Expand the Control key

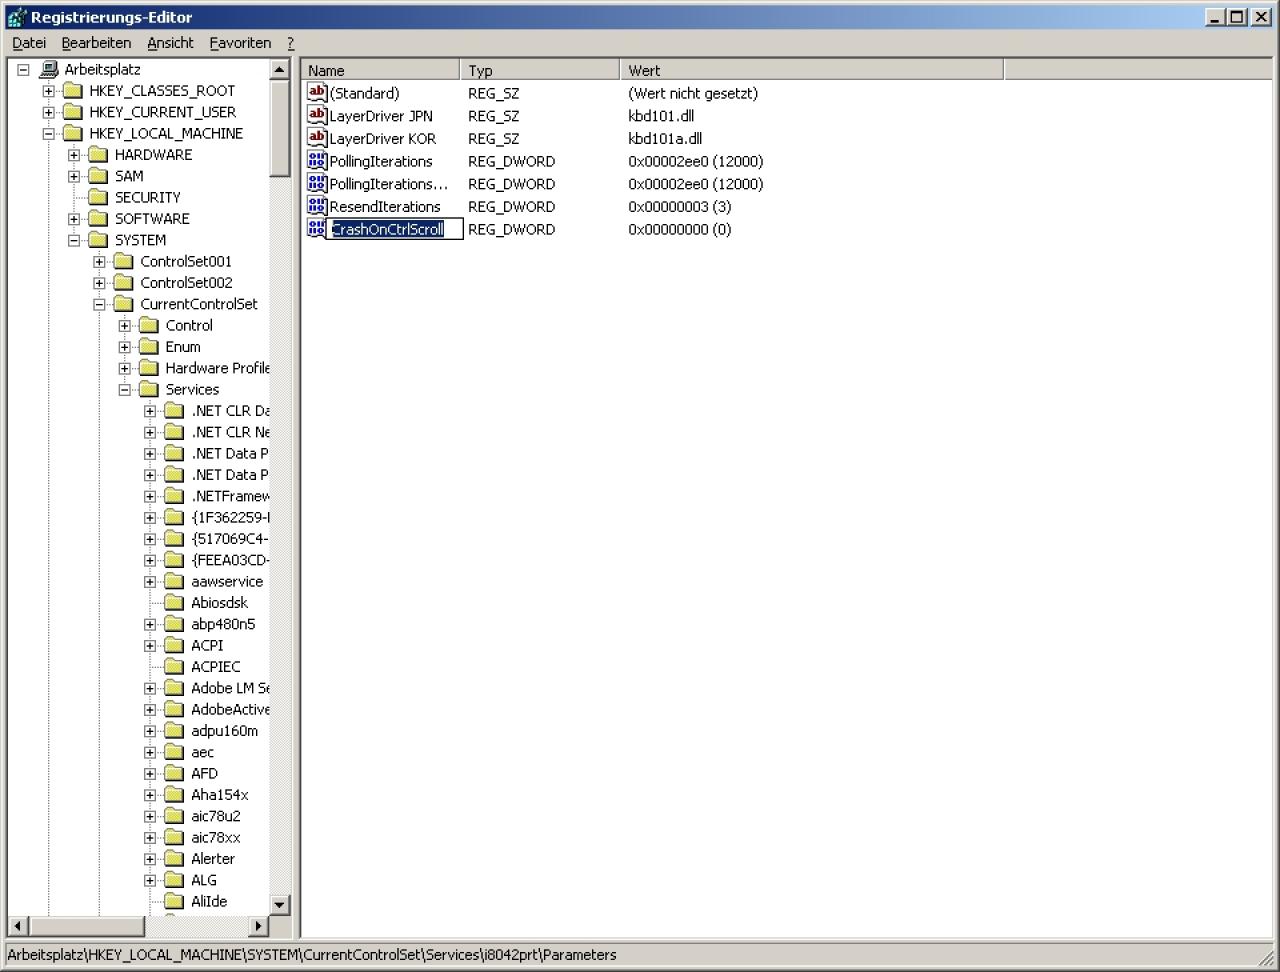125,326
